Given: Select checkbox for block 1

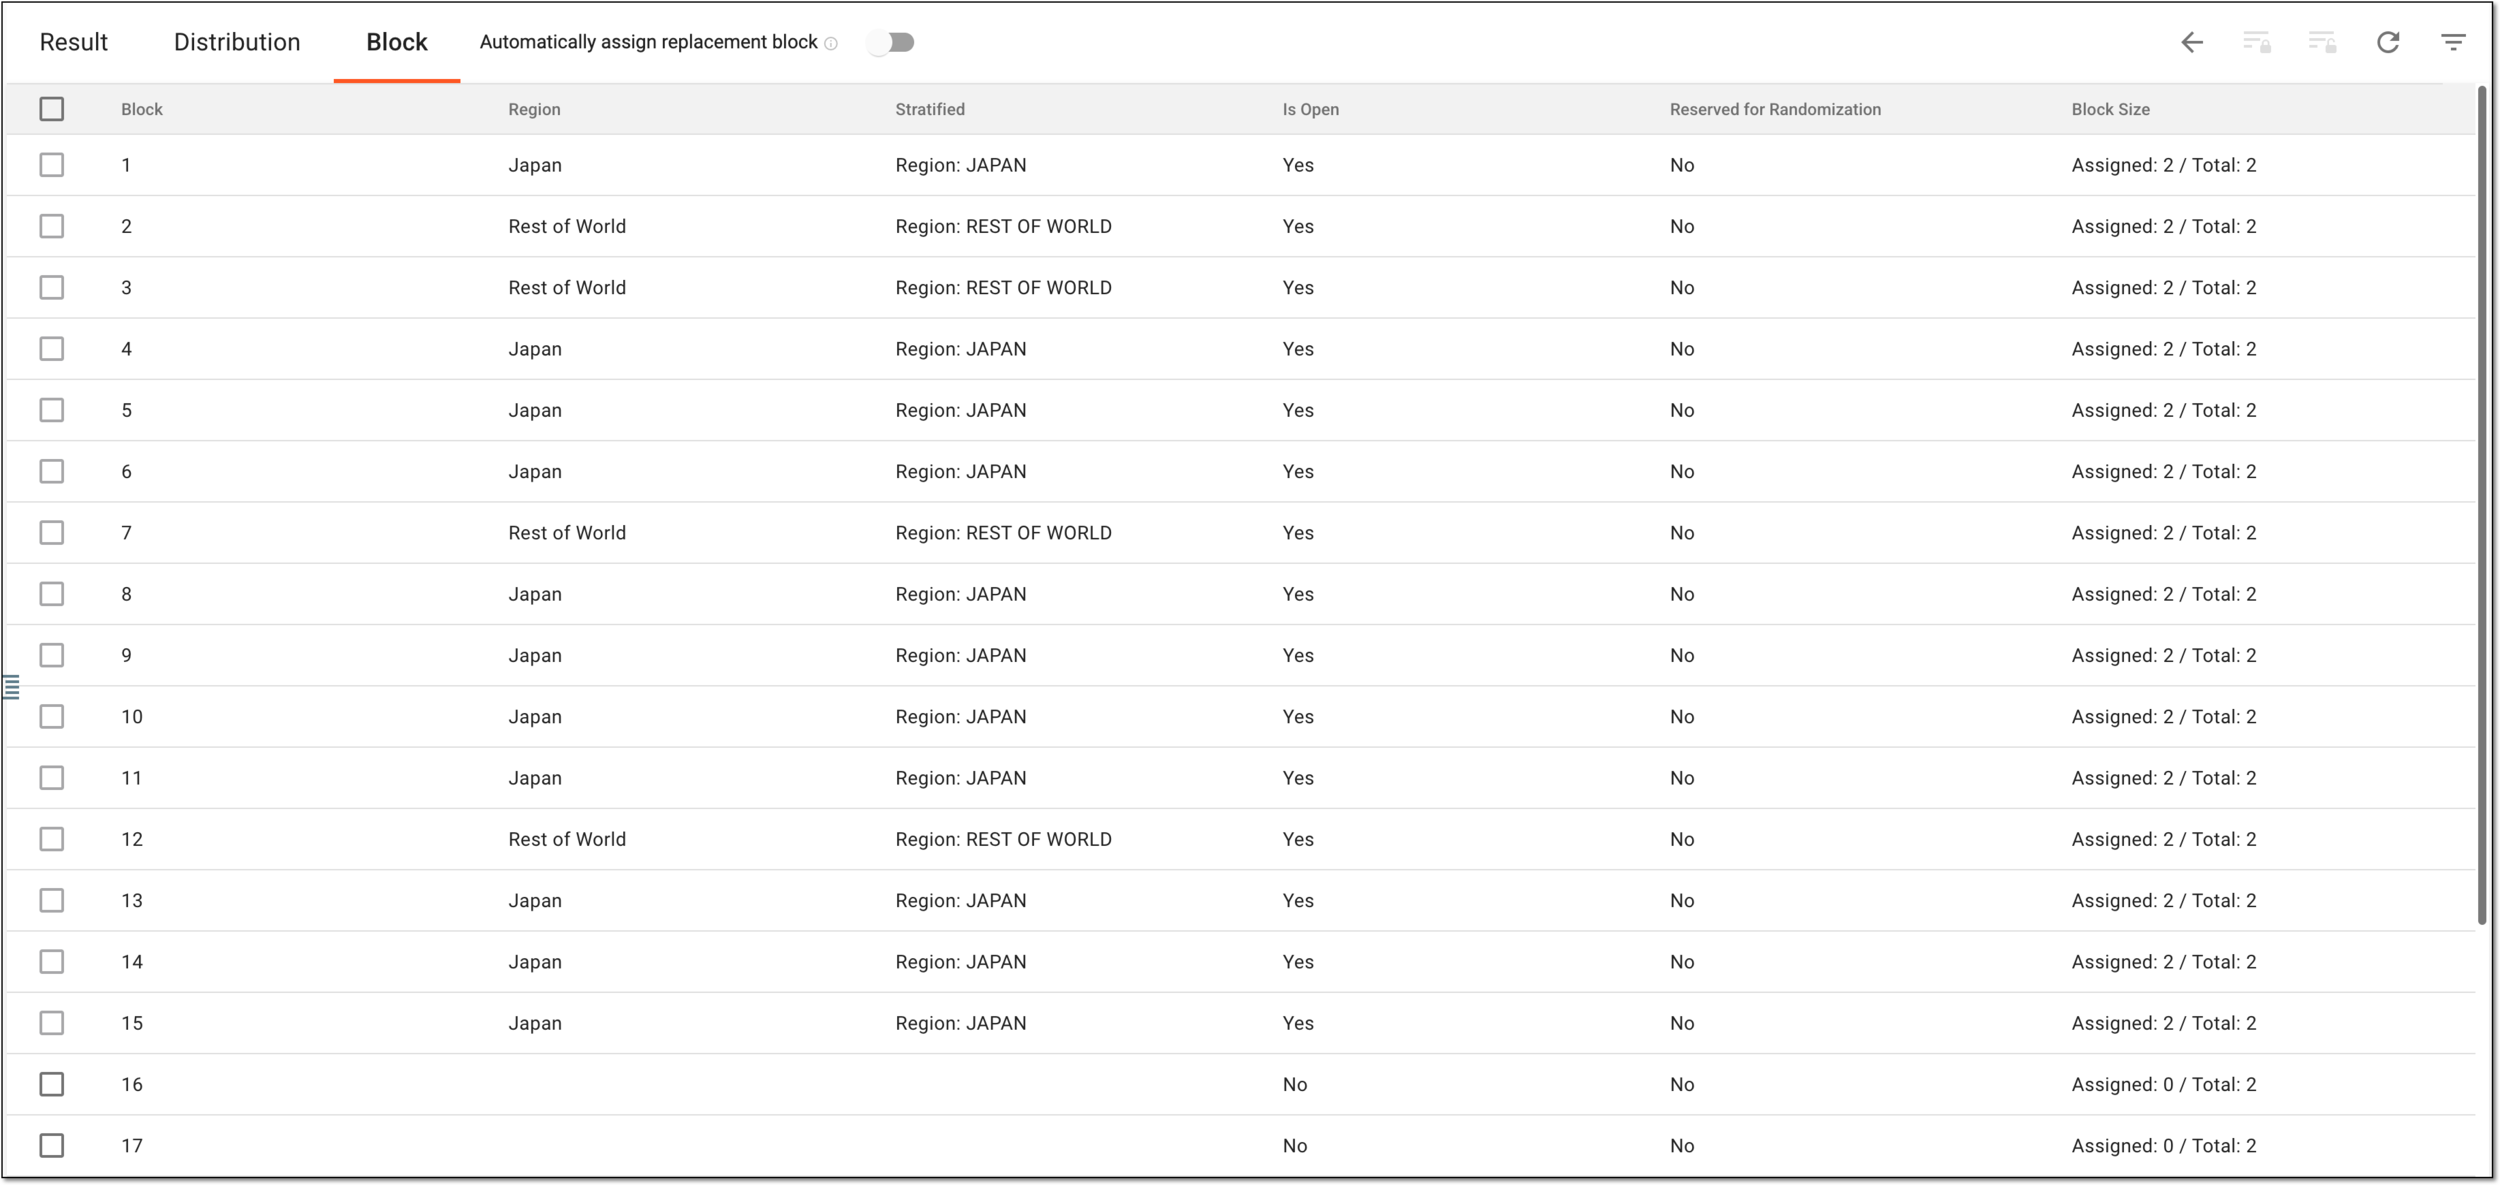Looking at the screenshot, I should [52, 165].
